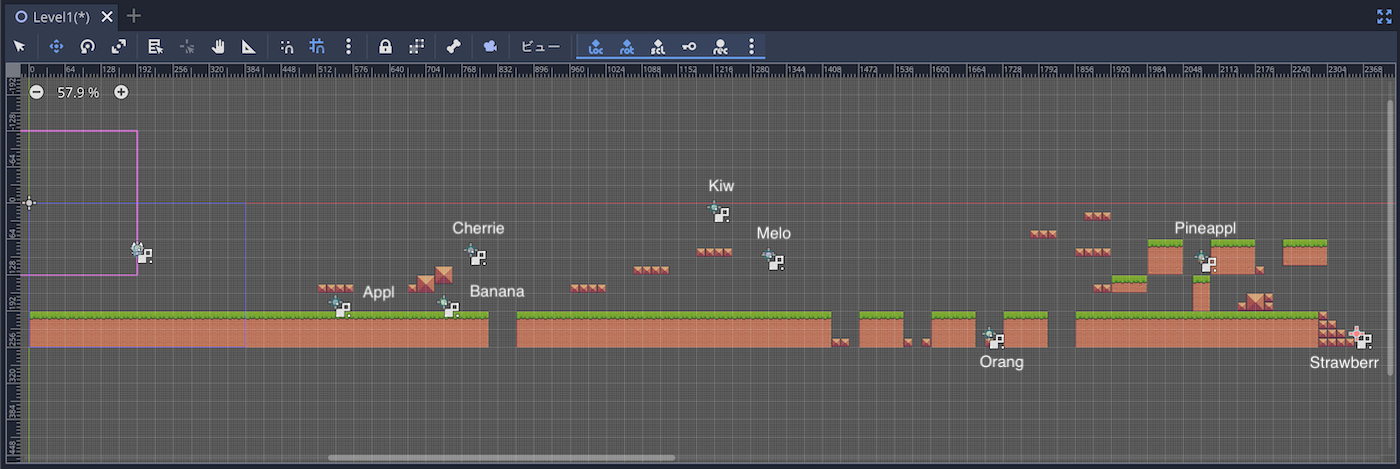Lock the selected node with padlock
This screenshot has height=469, width=1400.
pos(385,46)
